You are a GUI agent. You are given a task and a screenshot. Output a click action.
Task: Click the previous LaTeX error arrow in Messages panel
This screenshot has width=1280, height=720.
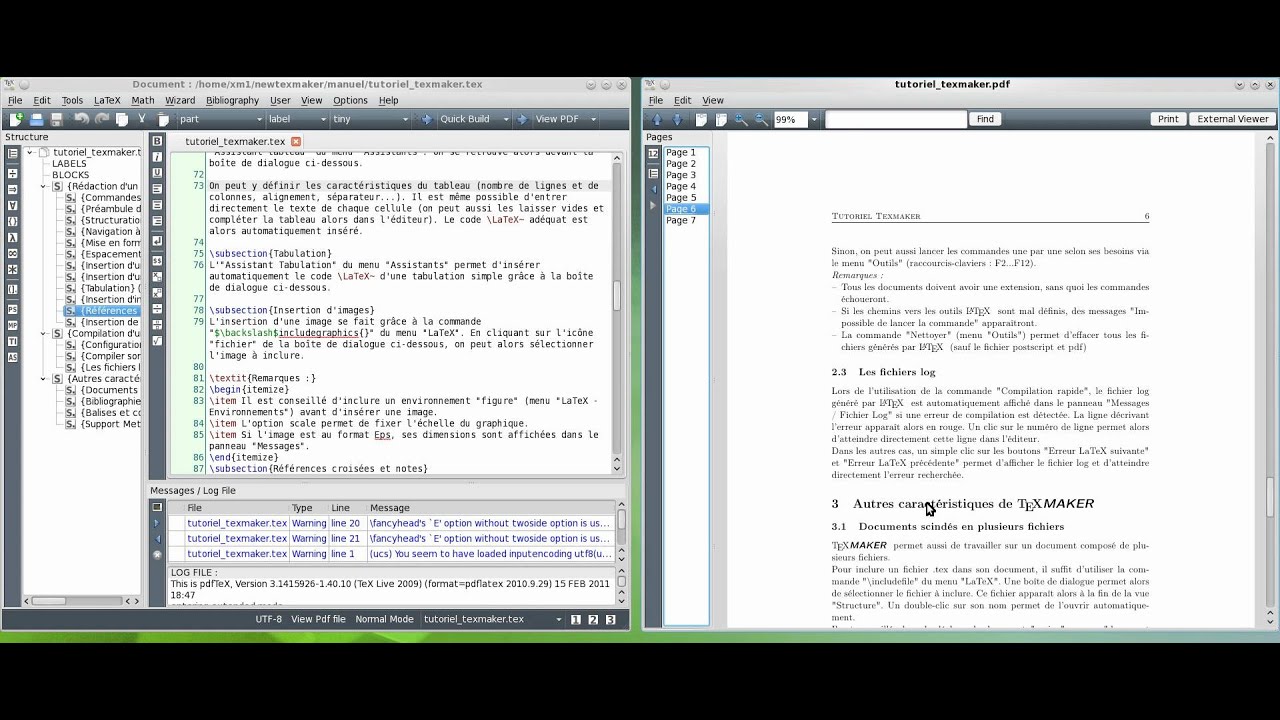pyautogui.click(x=157, y=539)
